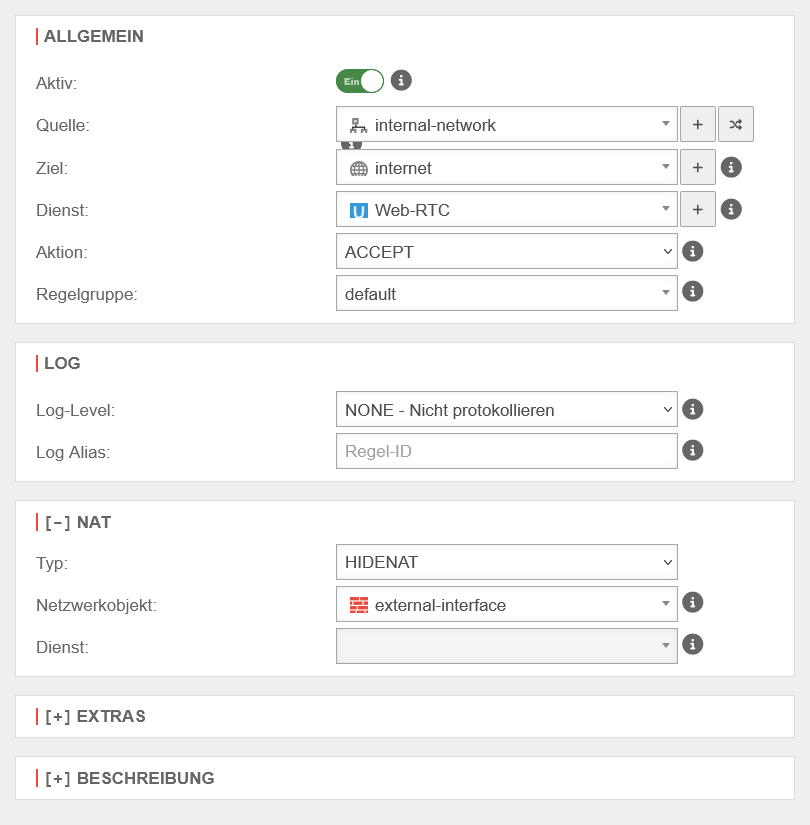Expand the EXTRAS section

95,716
